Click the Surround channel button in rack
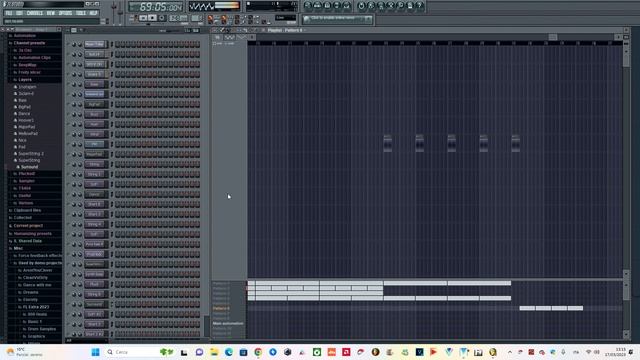The height and width of the screenshot is (360, 640). click(x=95, y=304)
